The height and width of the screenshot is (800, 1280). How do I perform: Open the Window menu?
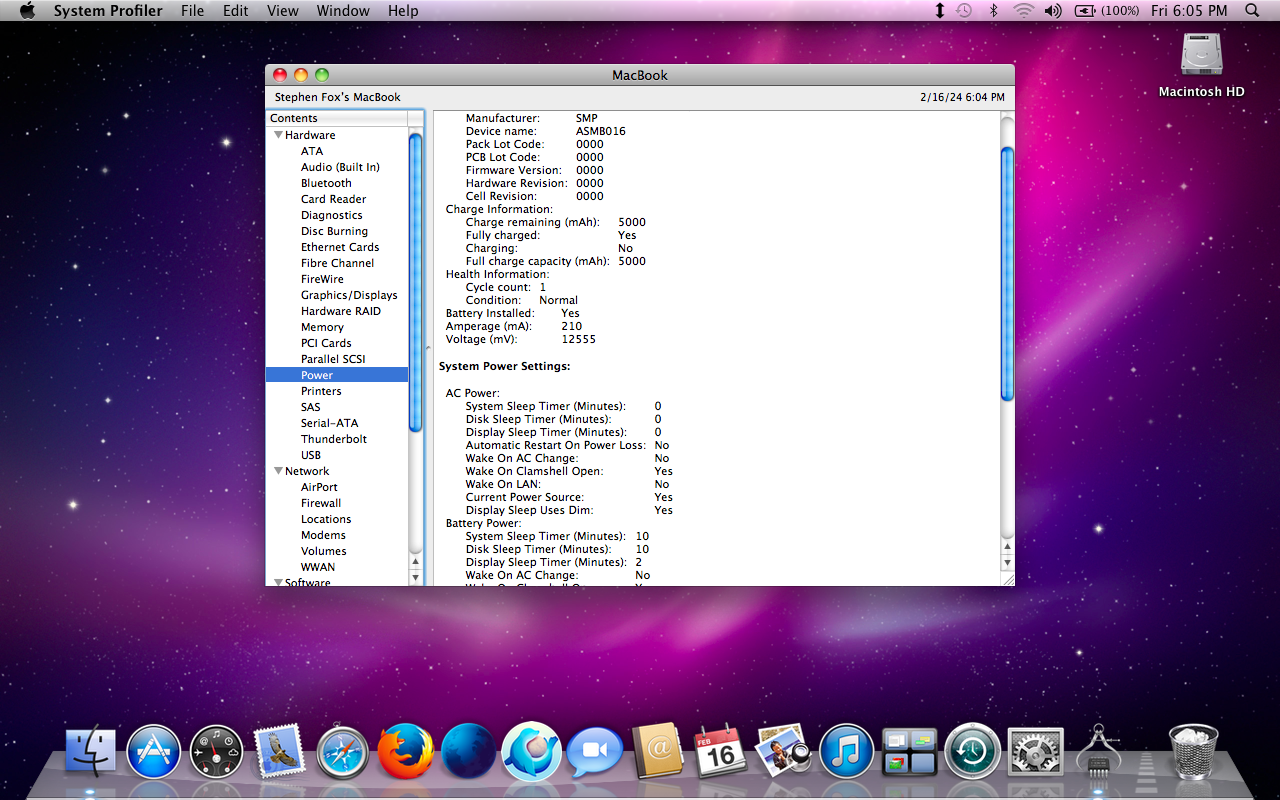pyautogui.click(x=343, y=11)
